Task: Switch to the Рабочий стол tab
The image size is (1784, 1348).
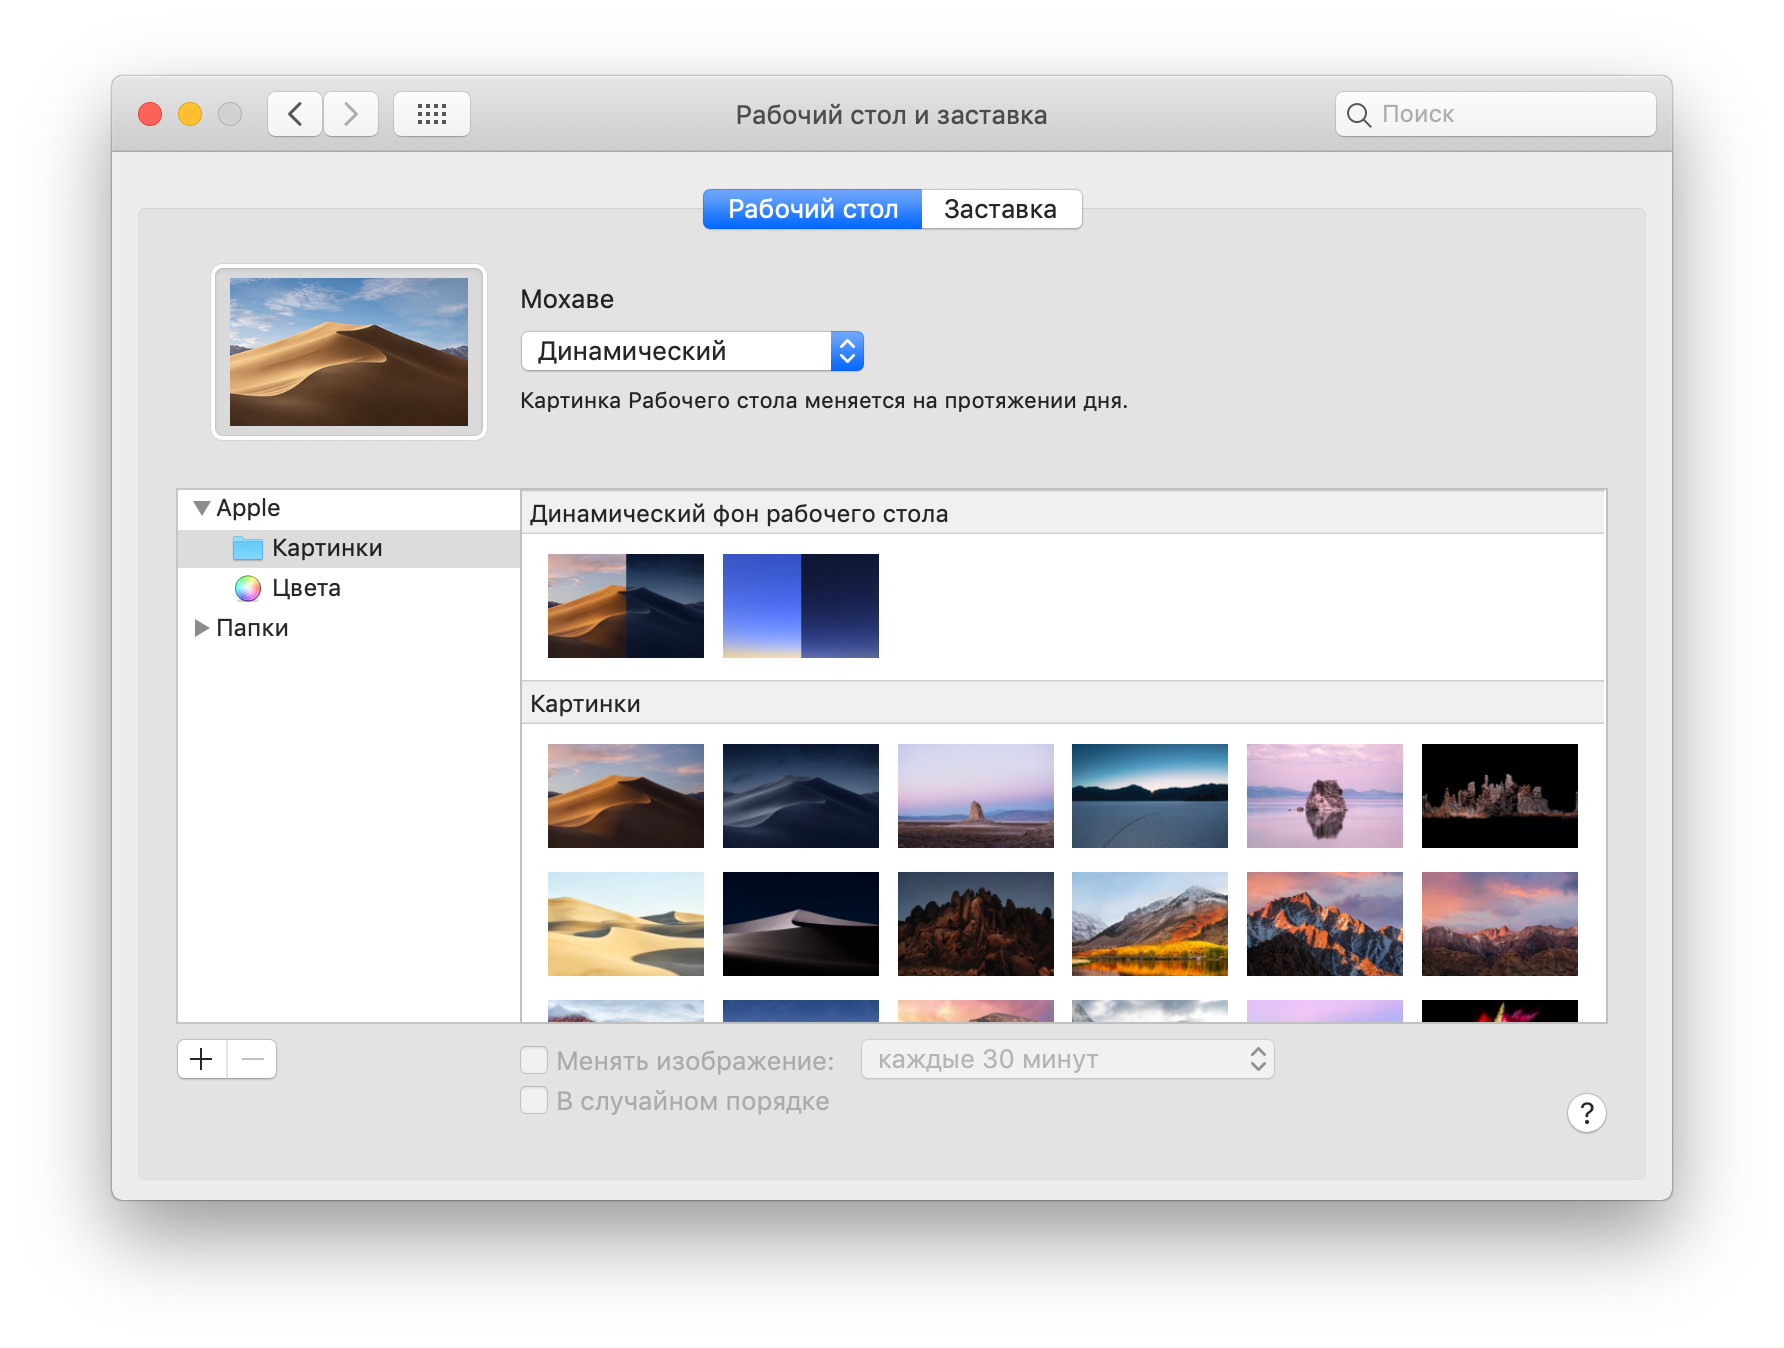Action: pyautogui.click(x=812, y=209)
